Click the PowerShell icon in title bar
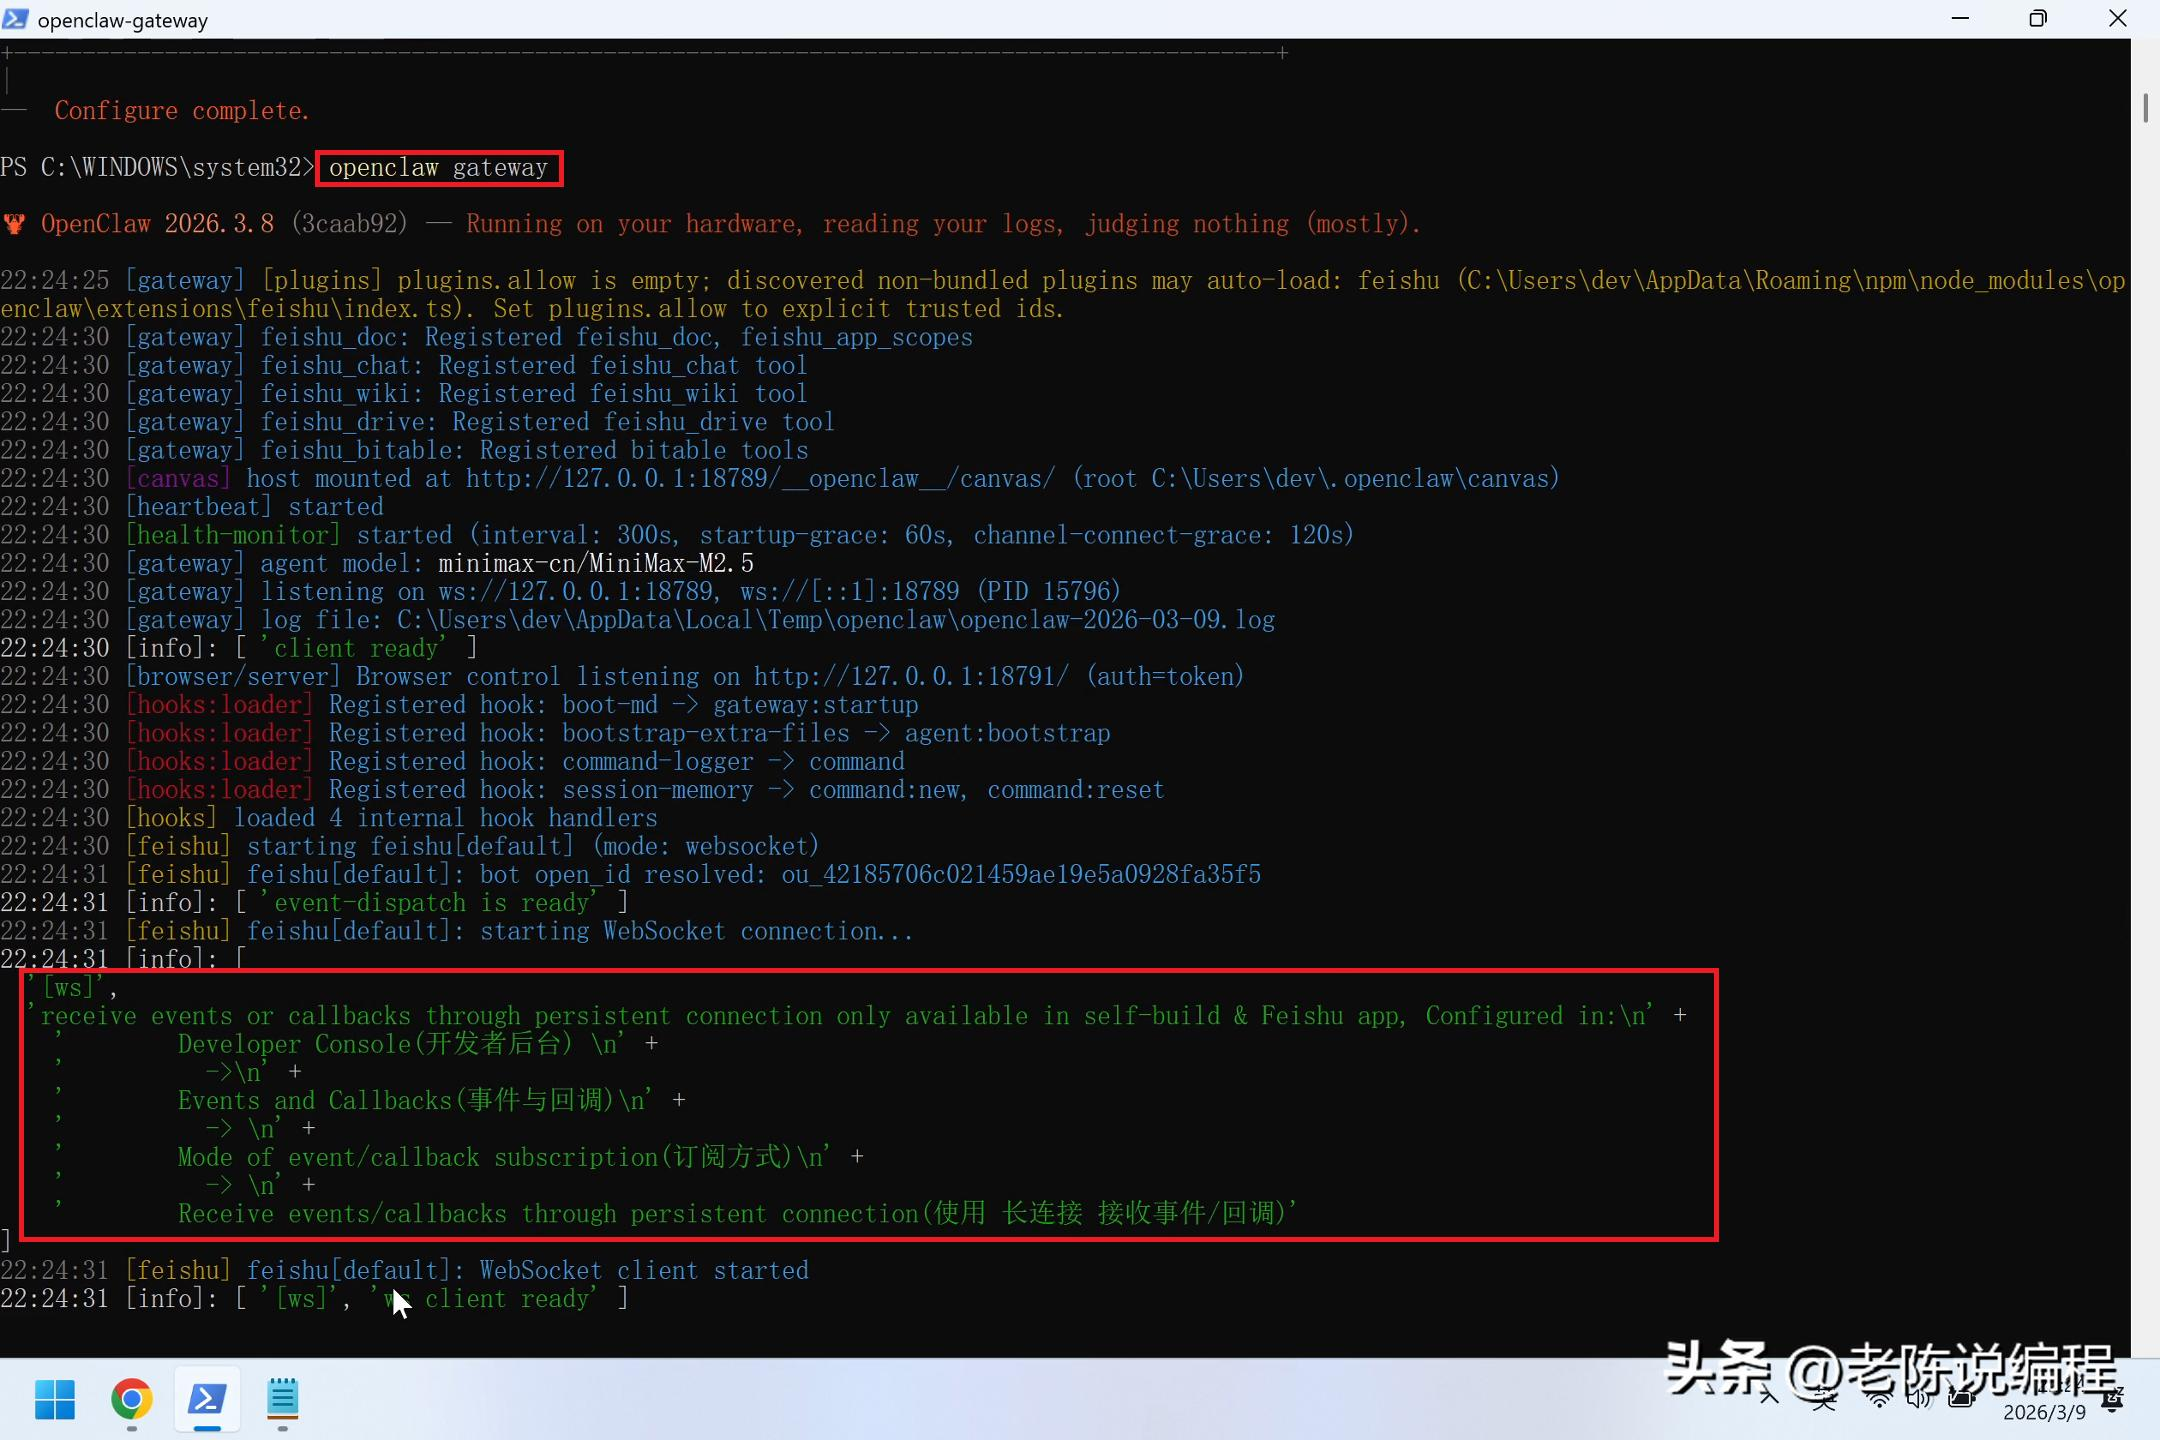The image size is (2160, 1440). coord(16,19)
